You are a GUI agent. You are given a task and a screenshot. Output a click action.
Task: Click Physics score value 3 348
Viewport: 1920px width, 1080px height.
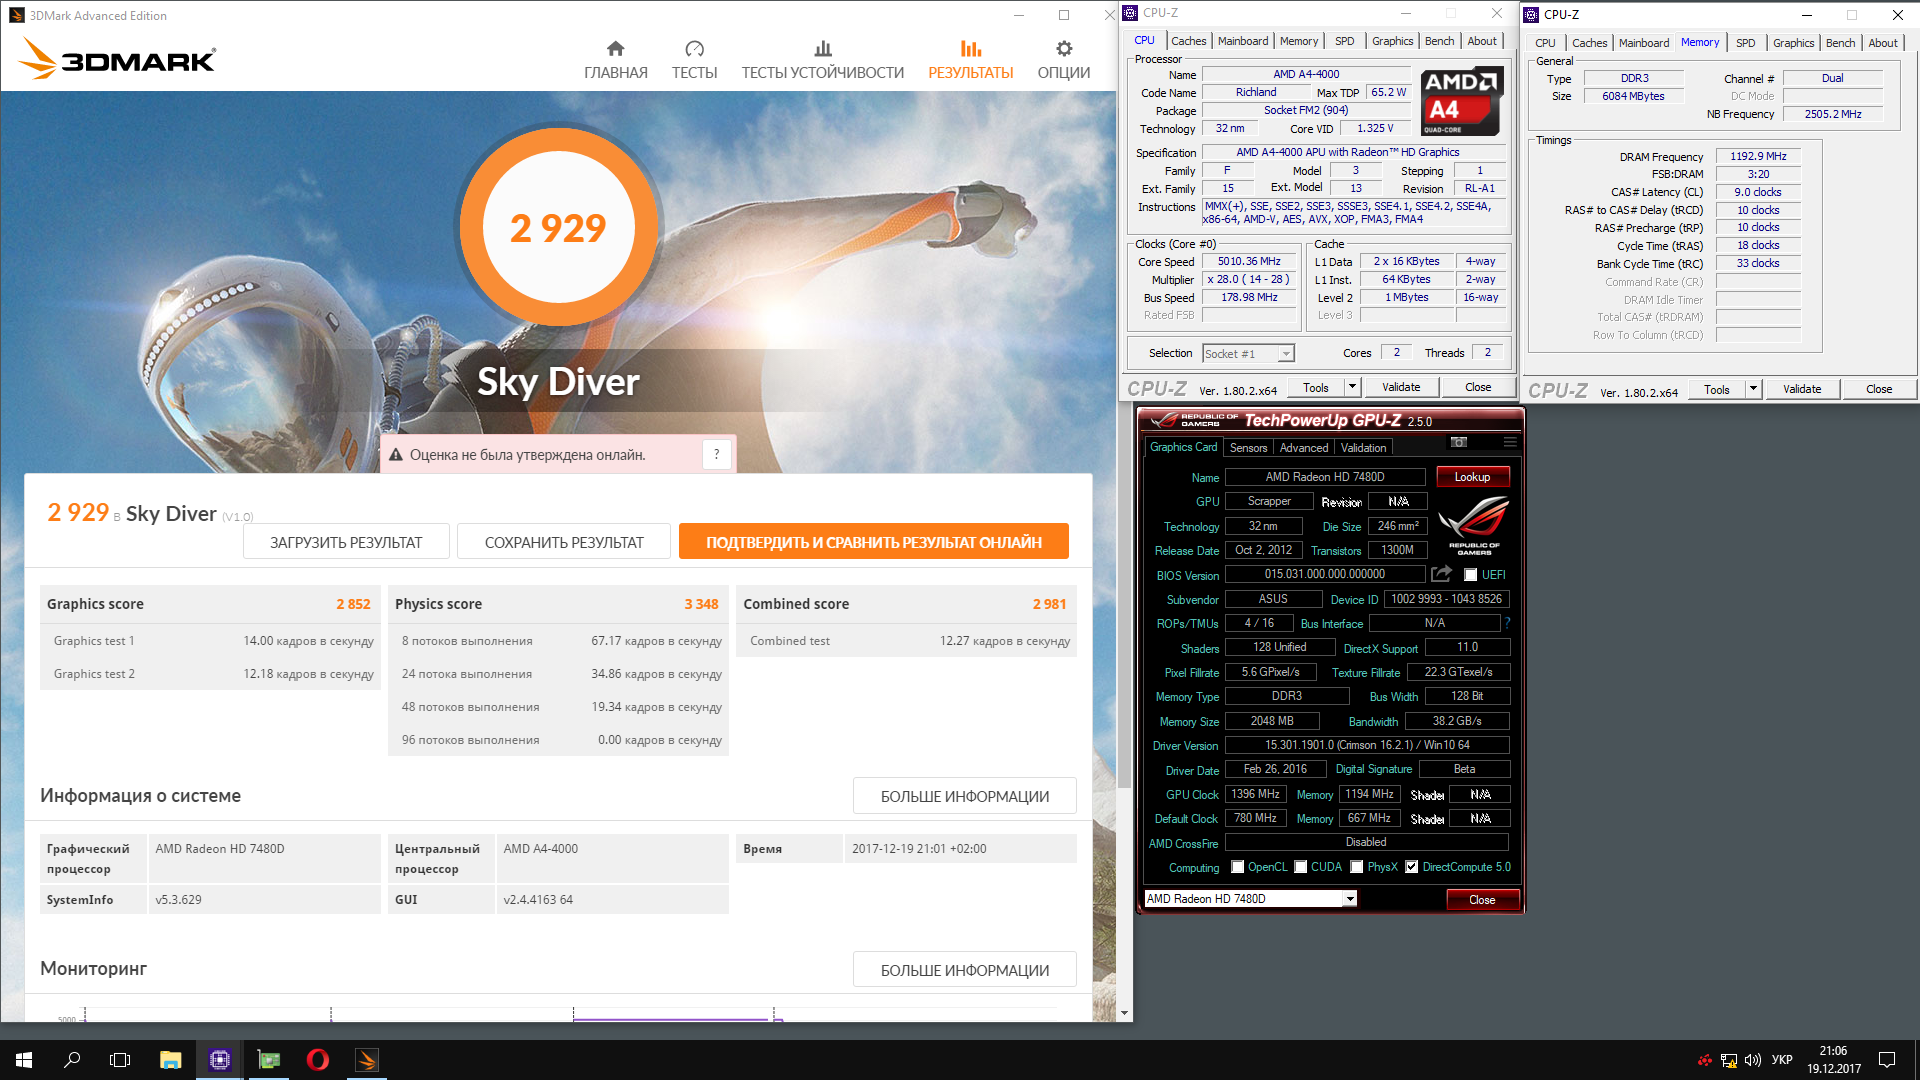(701, 604)
